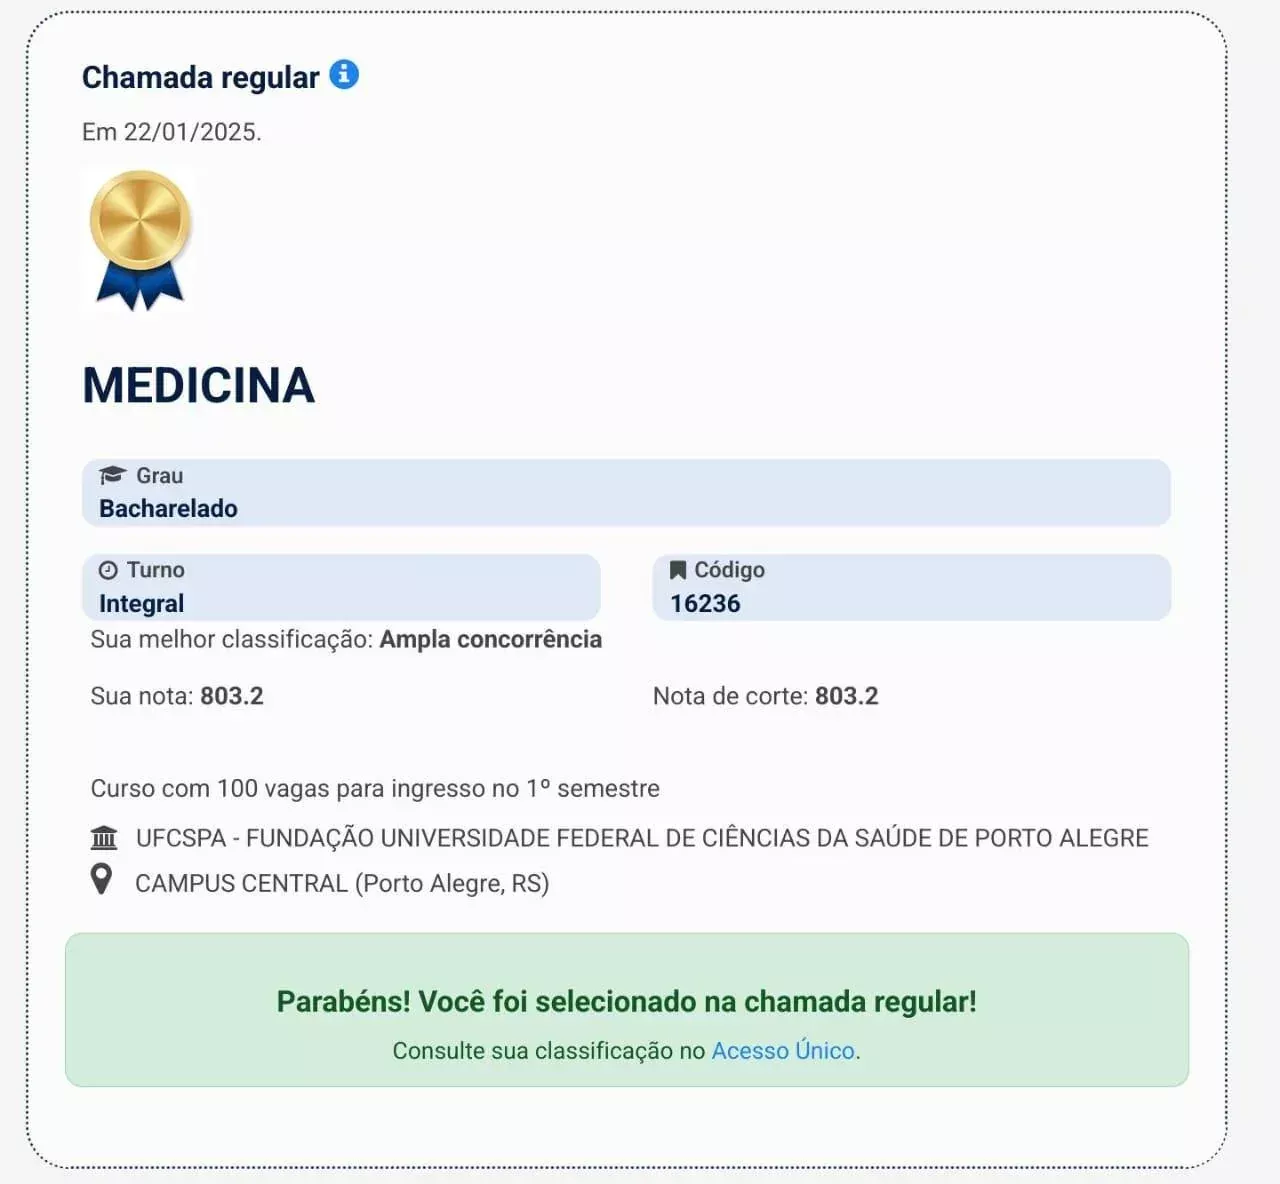Click the UFCSPA university name

pos(642,838)
